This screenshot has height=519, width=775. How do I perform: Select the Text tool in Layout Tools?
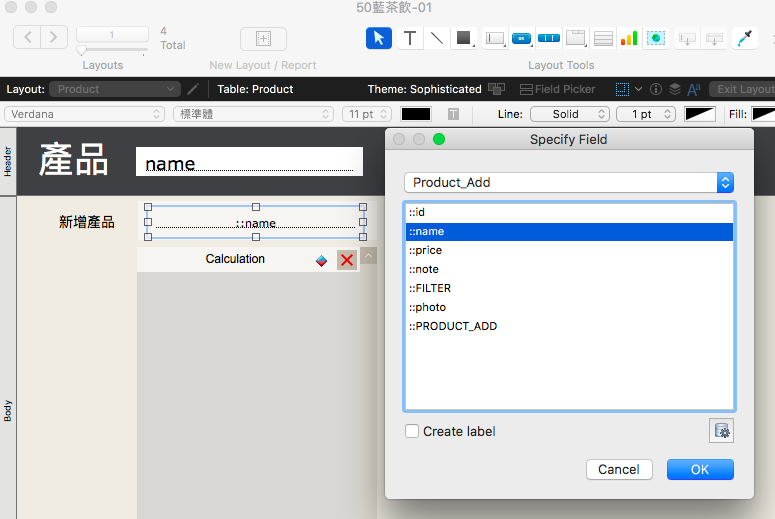[410, 38]
